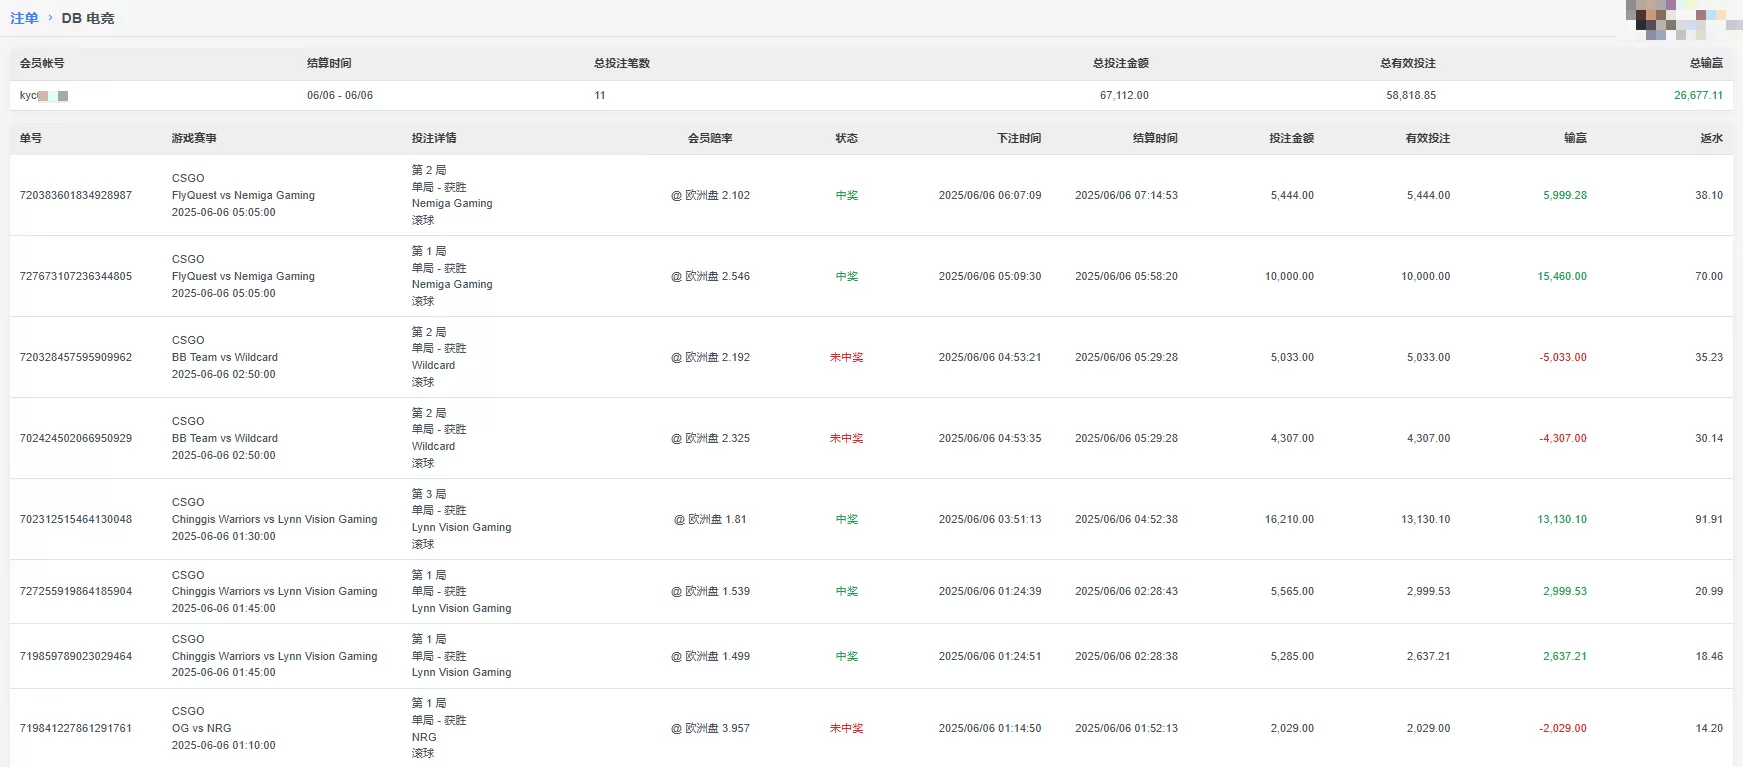This screenshot has width=1743, height=767.
Task: Select the DB 电竞 breadcrumb title
Action: pyautogui.click(x=88, y=18)
